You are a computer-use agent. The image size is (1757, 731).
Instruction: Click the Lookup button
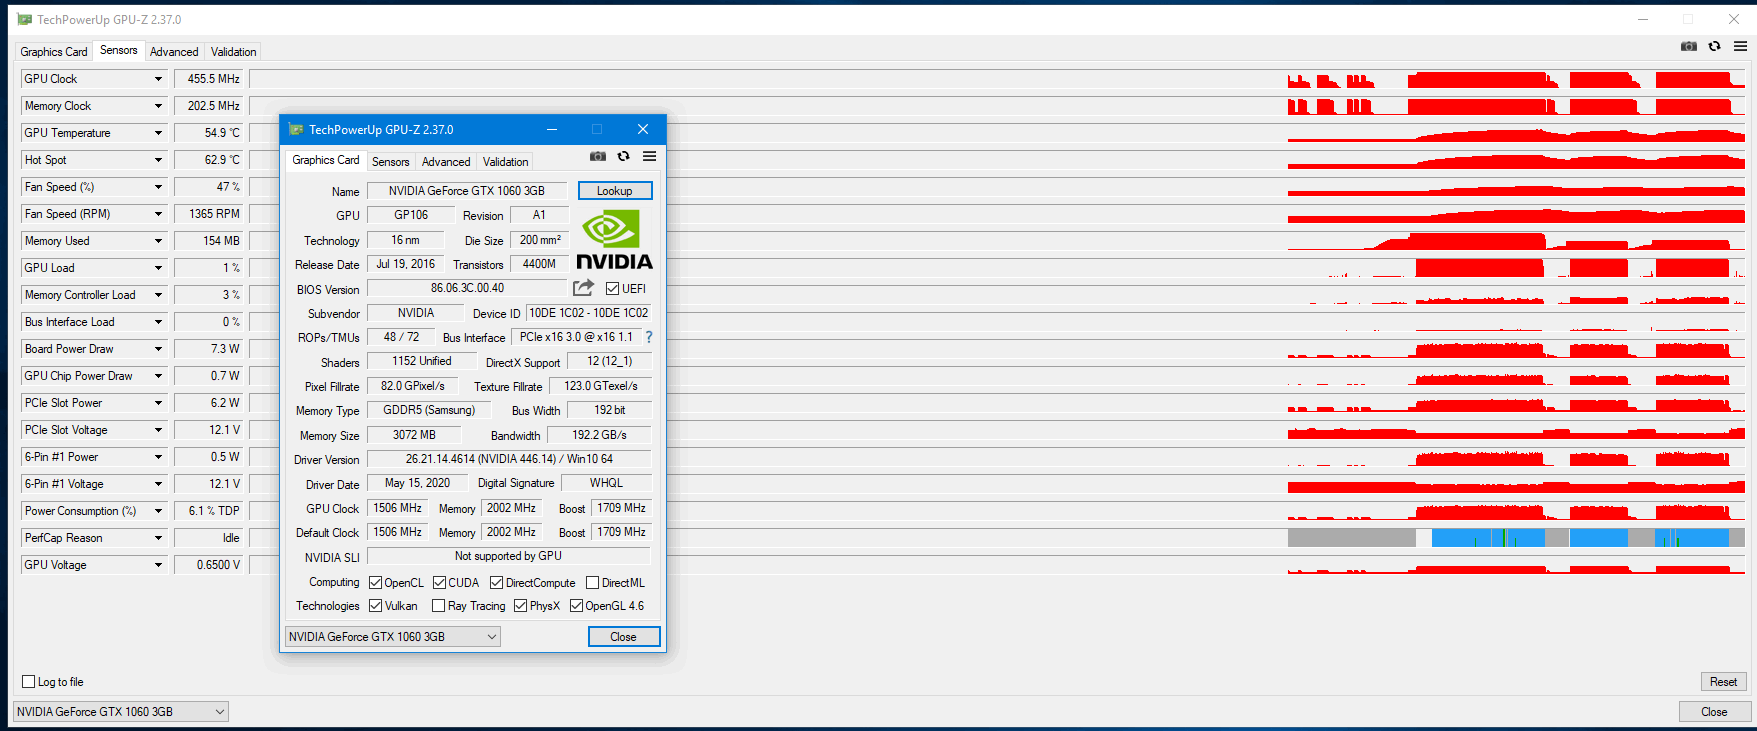(x=615, y=191)
